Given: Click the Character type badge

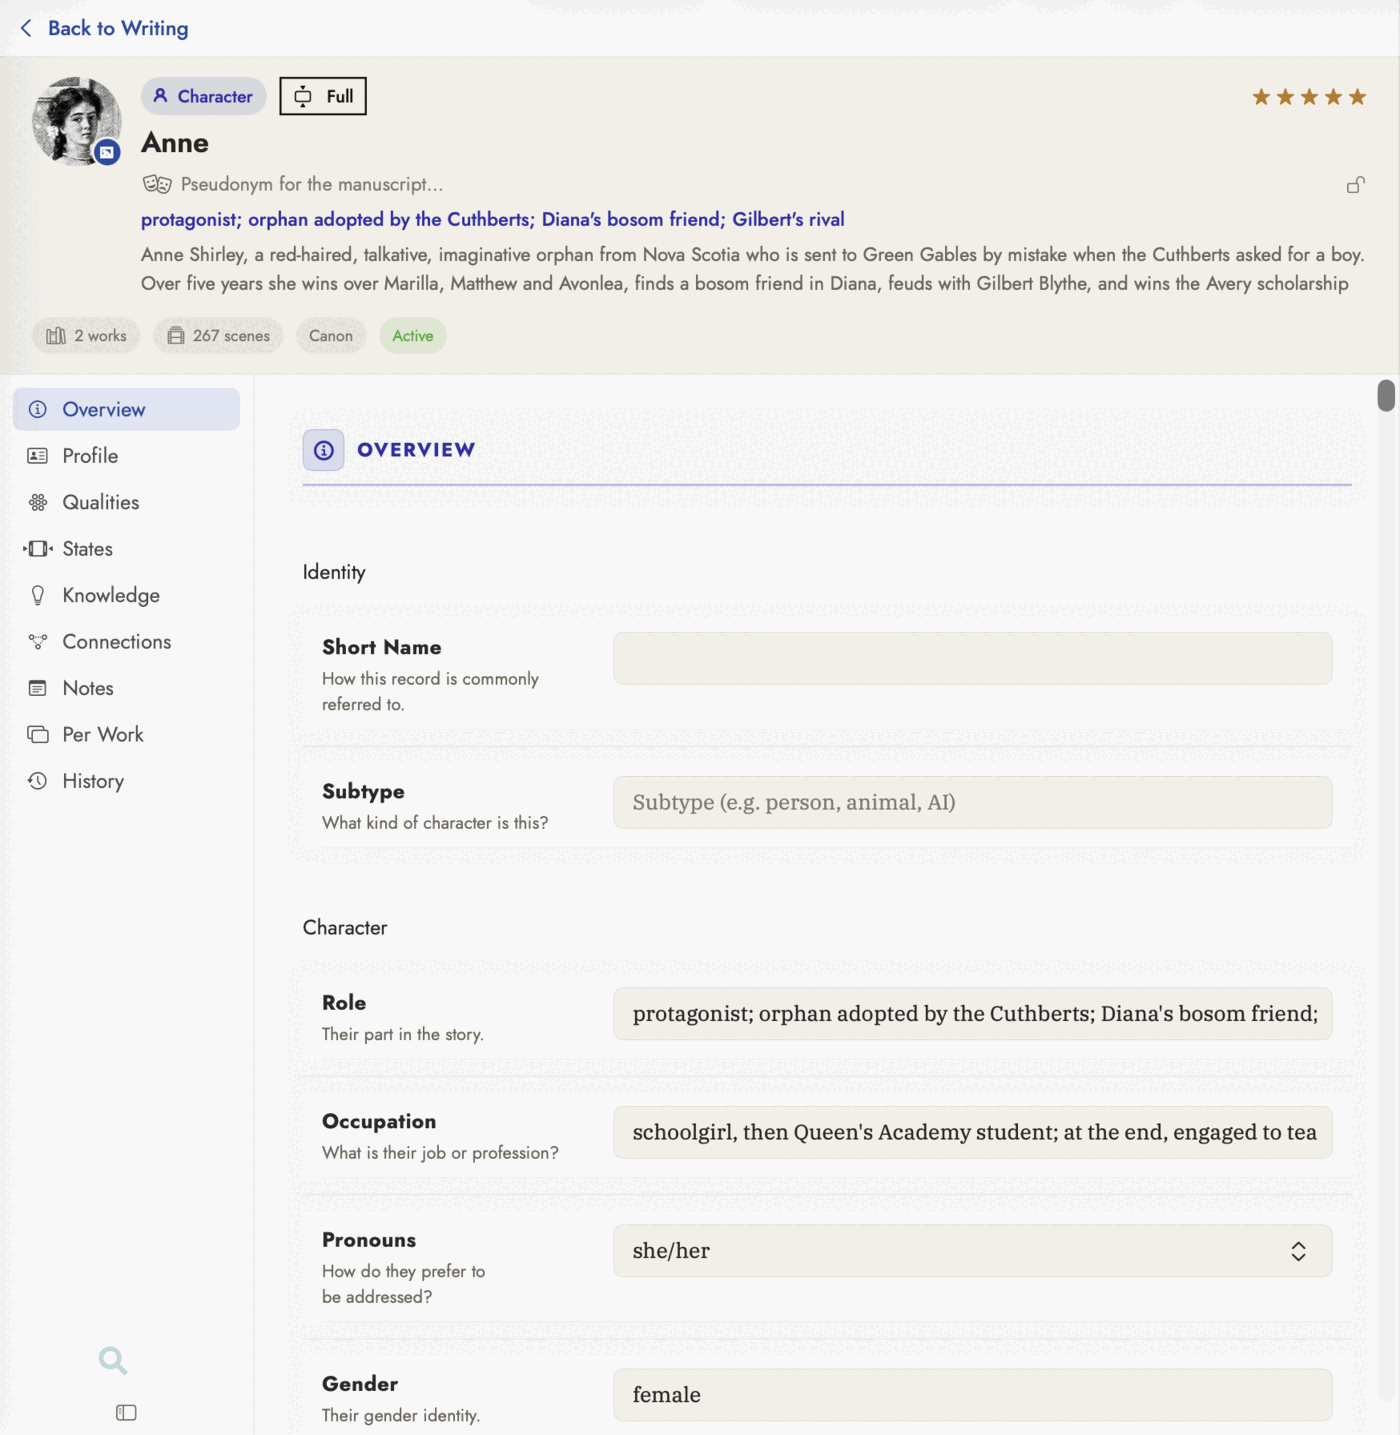Looking at the screenshot, I should 203,96.
